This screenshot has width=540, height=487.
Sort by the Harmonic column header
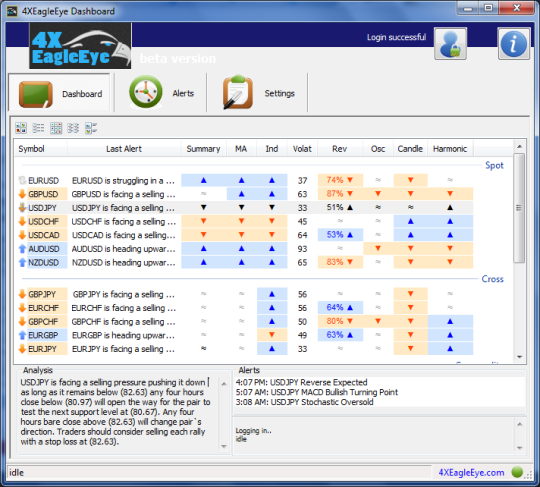coord(450,149)
